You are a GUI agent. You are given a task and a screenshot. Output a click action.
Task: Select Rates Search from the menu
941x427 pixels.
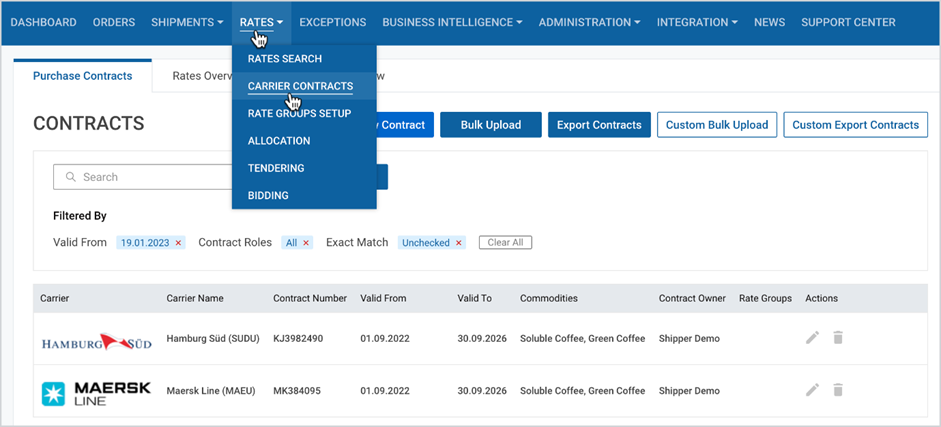tap(304, 59)
